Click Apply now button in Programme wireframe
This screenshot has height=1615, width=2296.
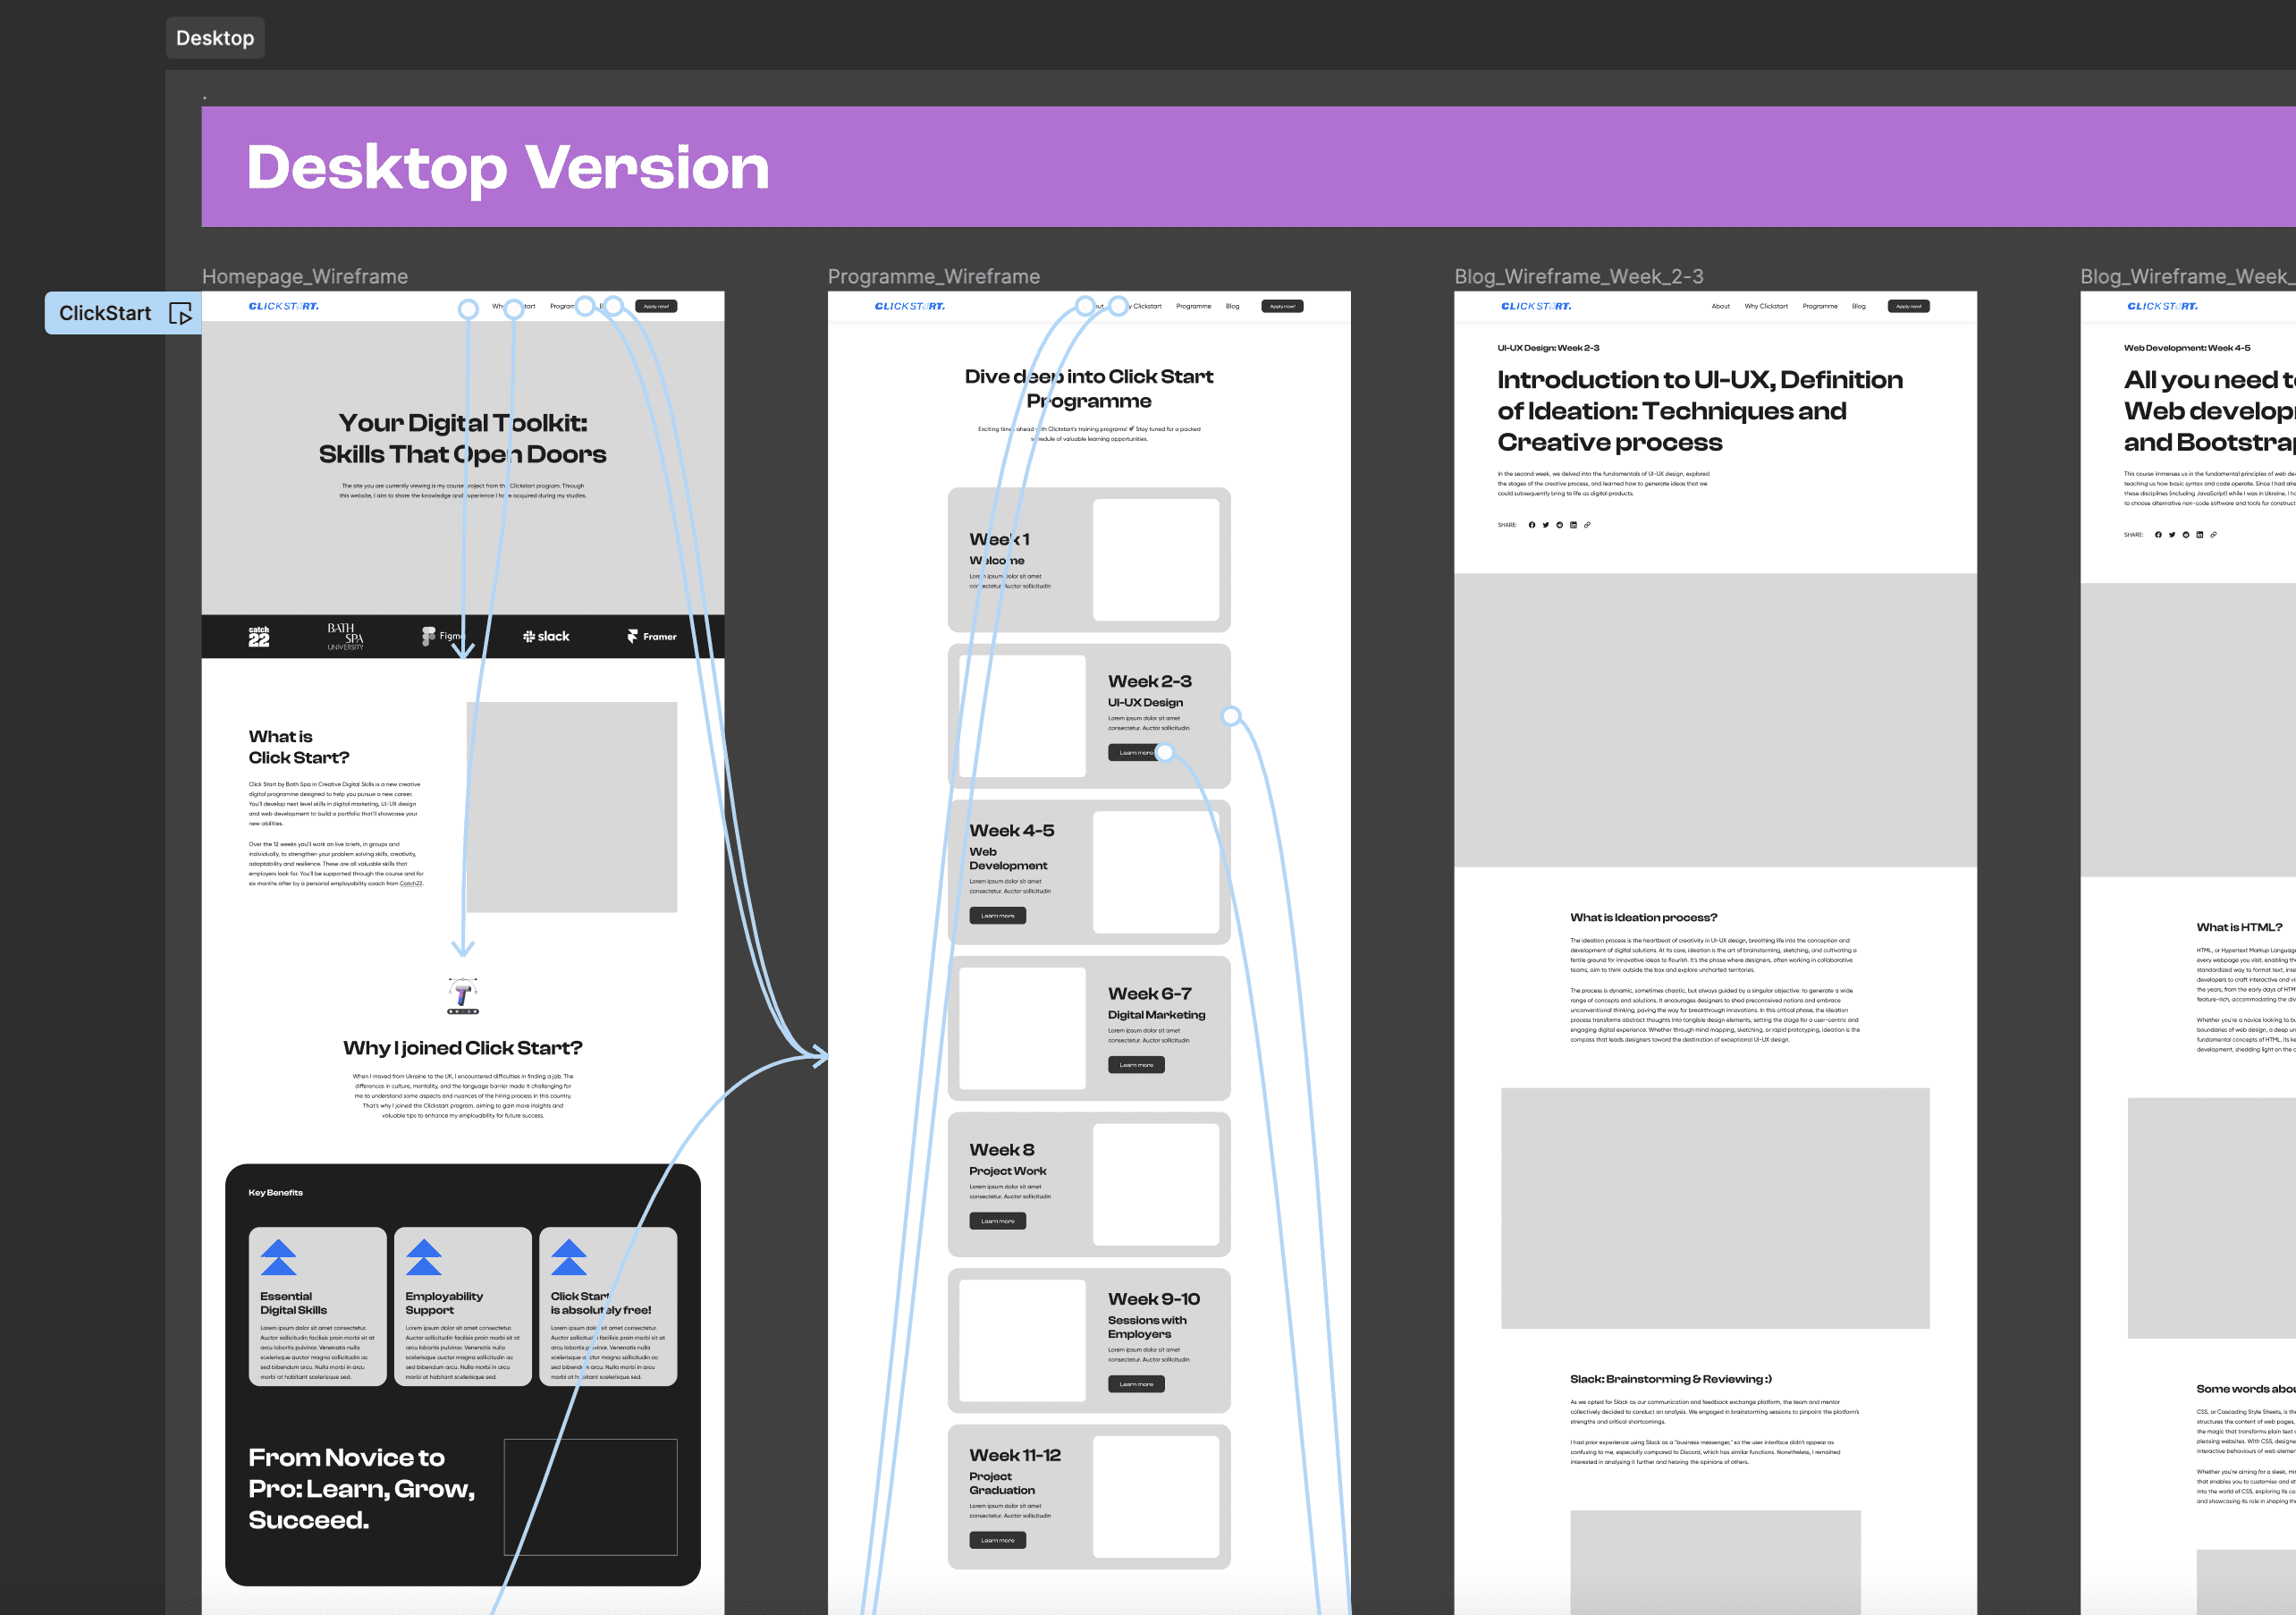pyautogui.click(x=1282, y=306)
